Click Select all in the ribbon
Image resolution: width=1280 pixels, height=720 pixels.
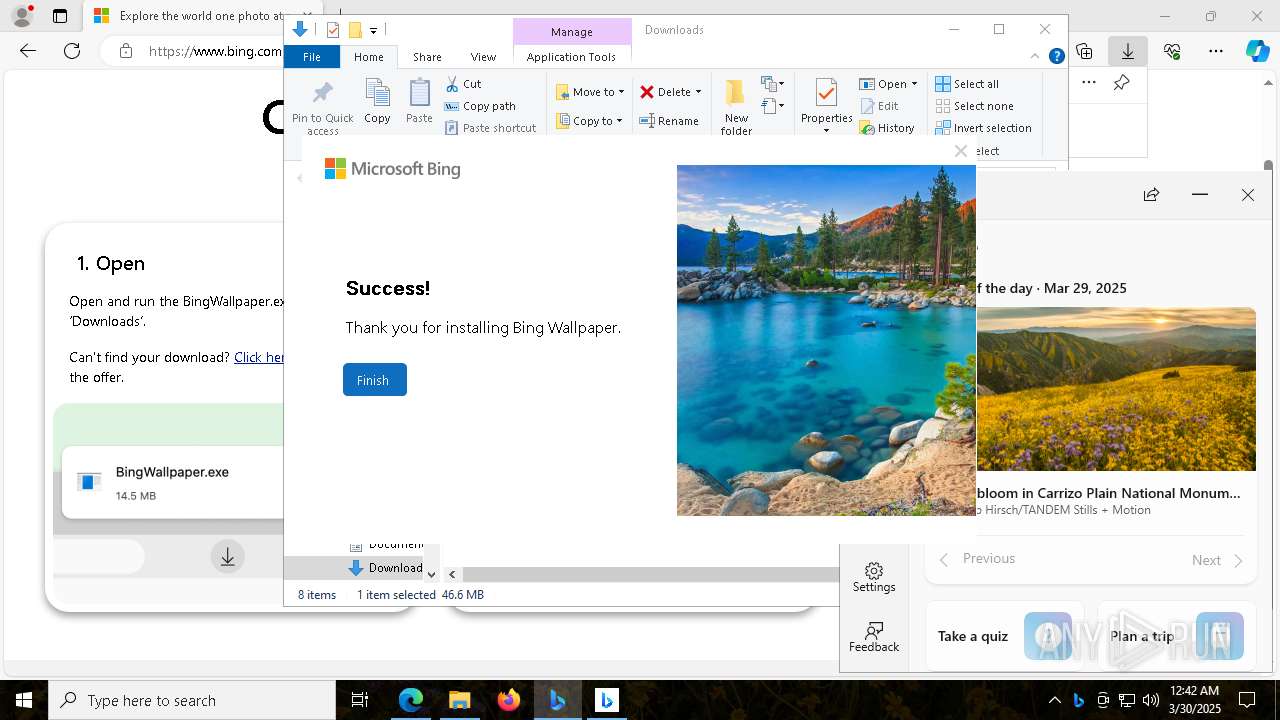point(967,84)
